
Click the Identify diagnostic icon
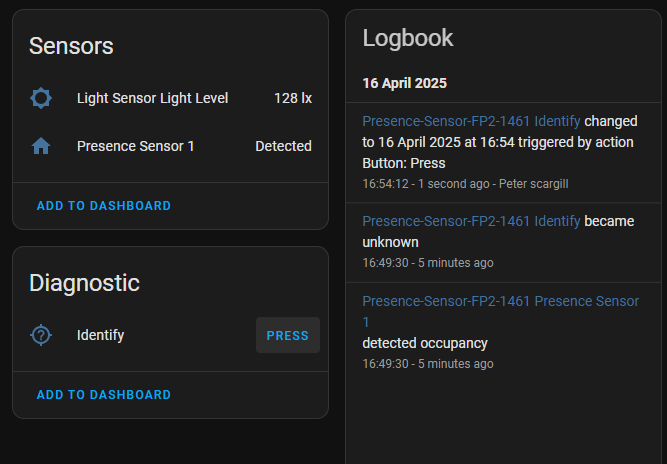pos(41,335)
